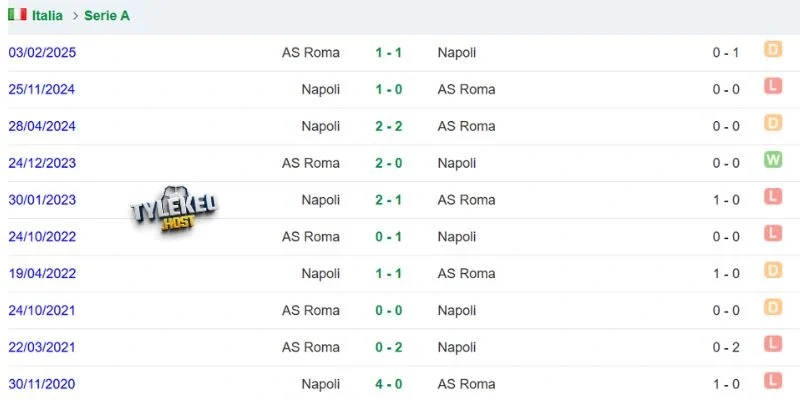Click the L badge for 30/11/2020 match
The image size is (800, 400).
click(772, 380)
